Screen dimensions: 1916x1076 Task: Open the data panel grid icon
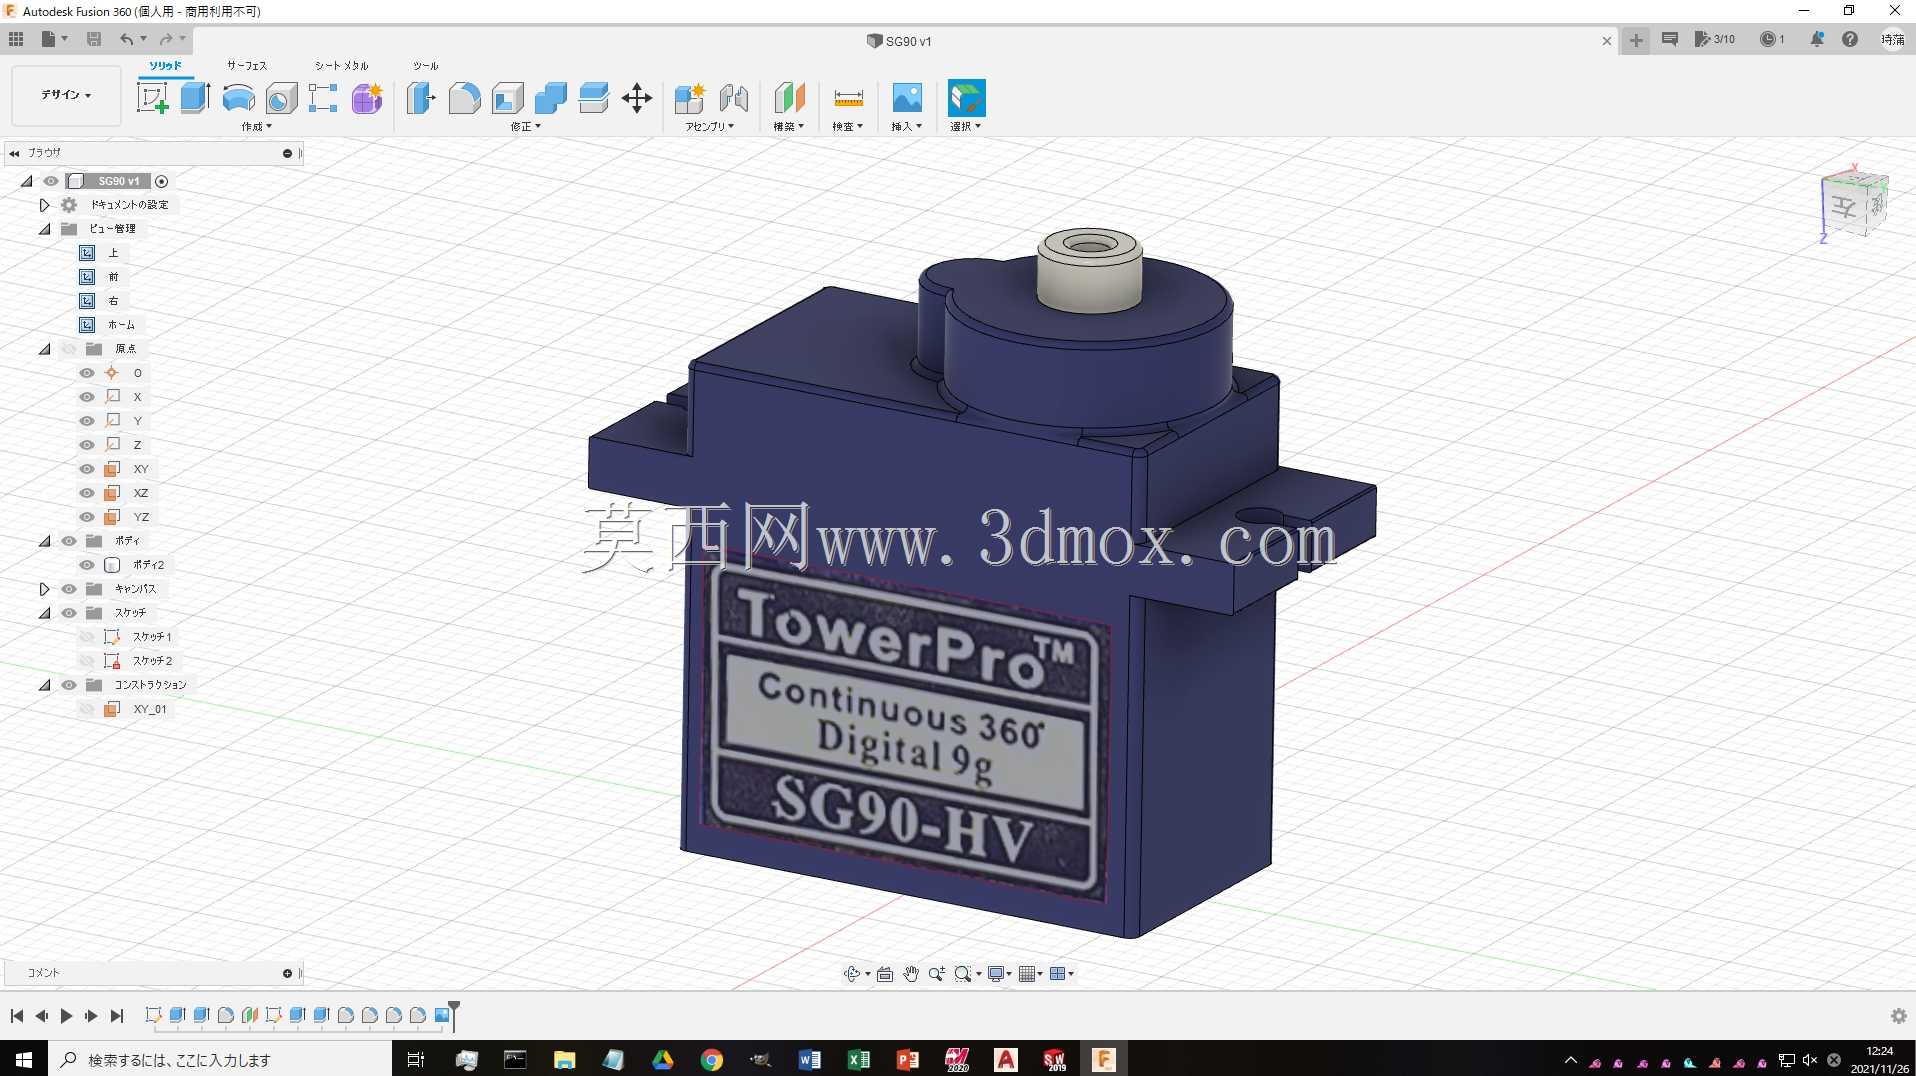16,39
